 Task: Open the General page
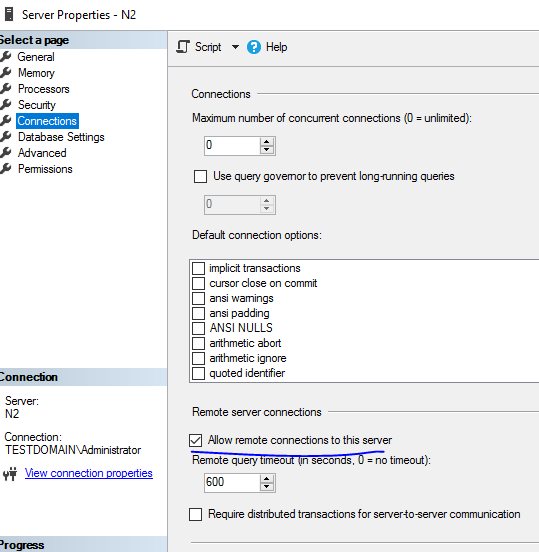point(36,57)
